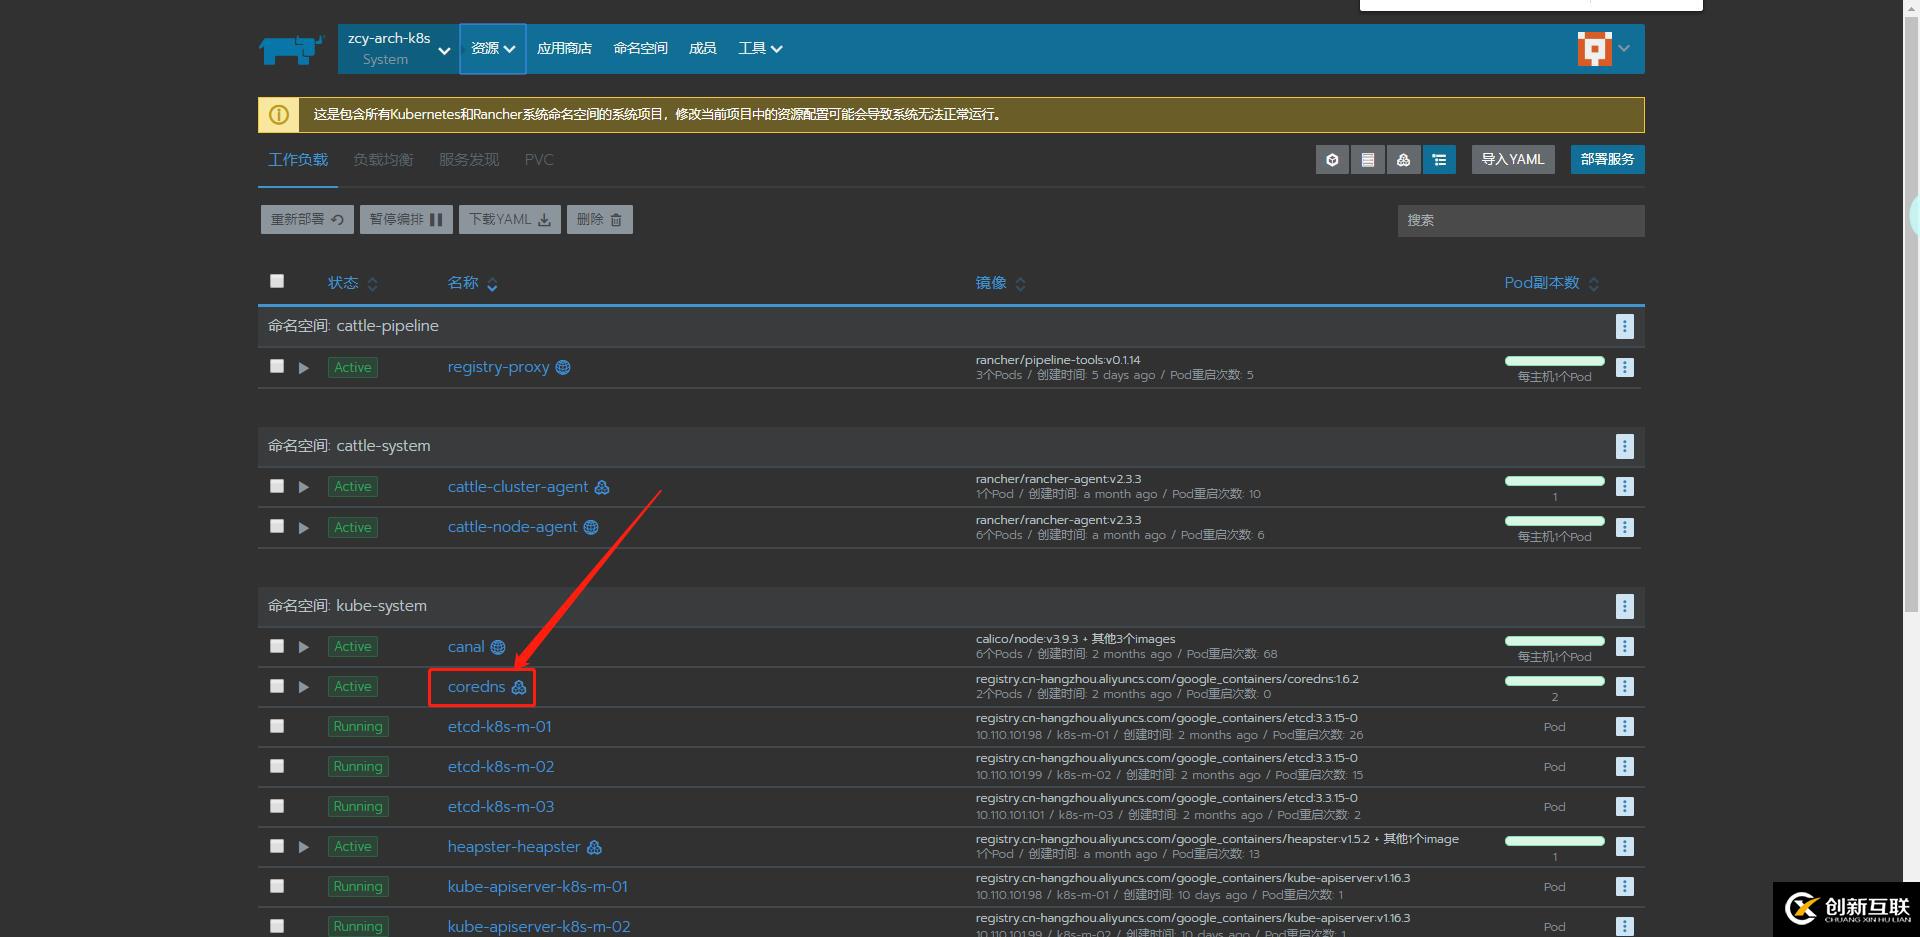Click the coredns Pod scale bar
The image size is (1920, 937).
click(x=1554, y=681)
